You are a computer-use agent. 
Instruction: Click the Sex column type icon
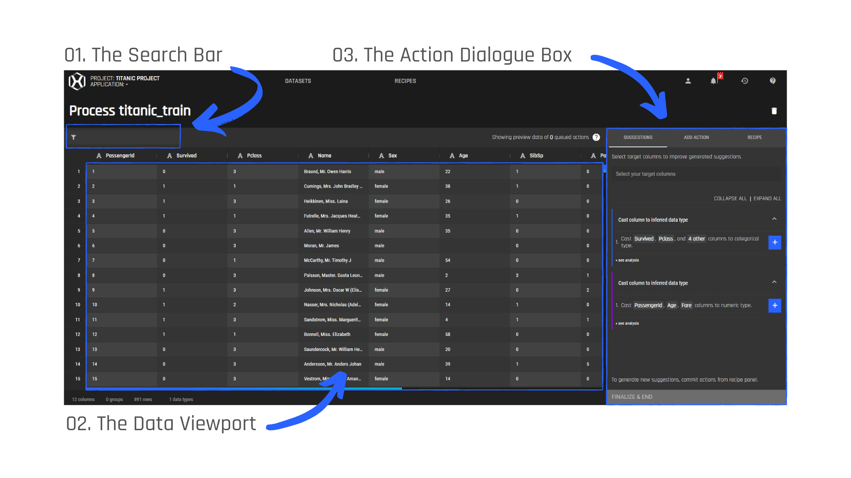(x=381, y=156)
